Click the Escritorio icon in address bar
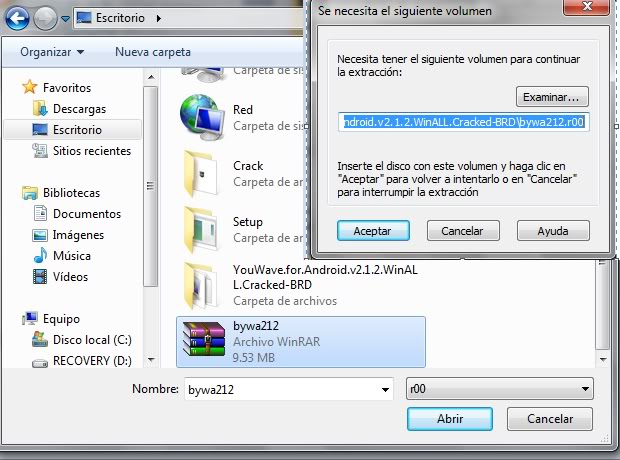The image size is (620, 460). click(84, 18)
